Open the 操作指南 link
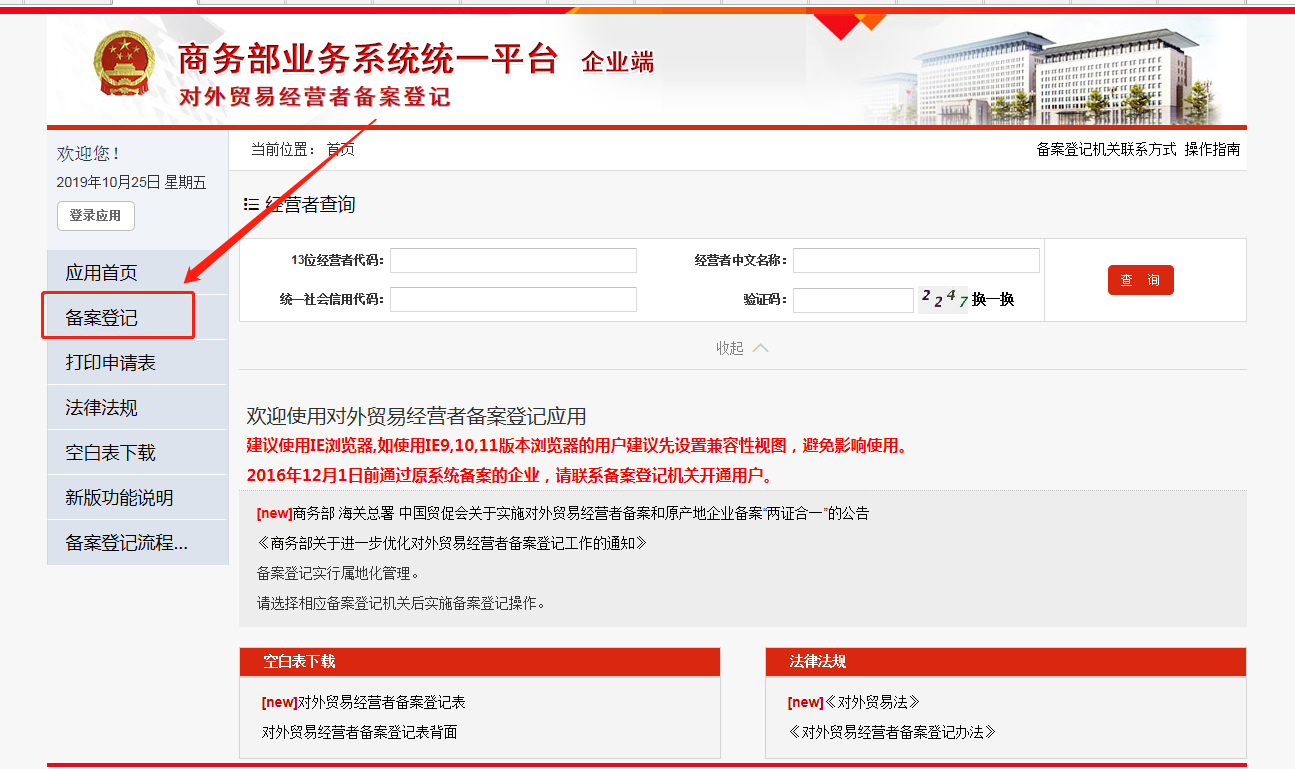The width and height of the screenshot is (1295, 769). 1212,150
